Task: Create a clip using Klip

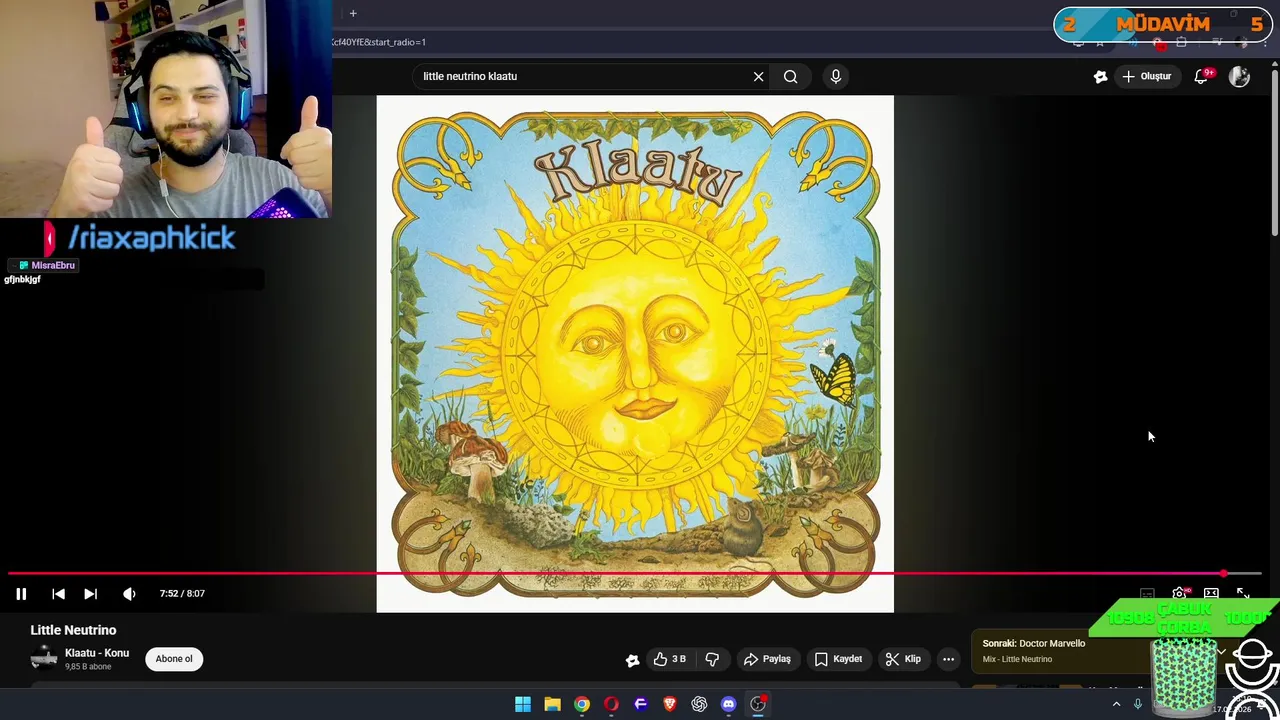Action: click(x=903, y=659)
